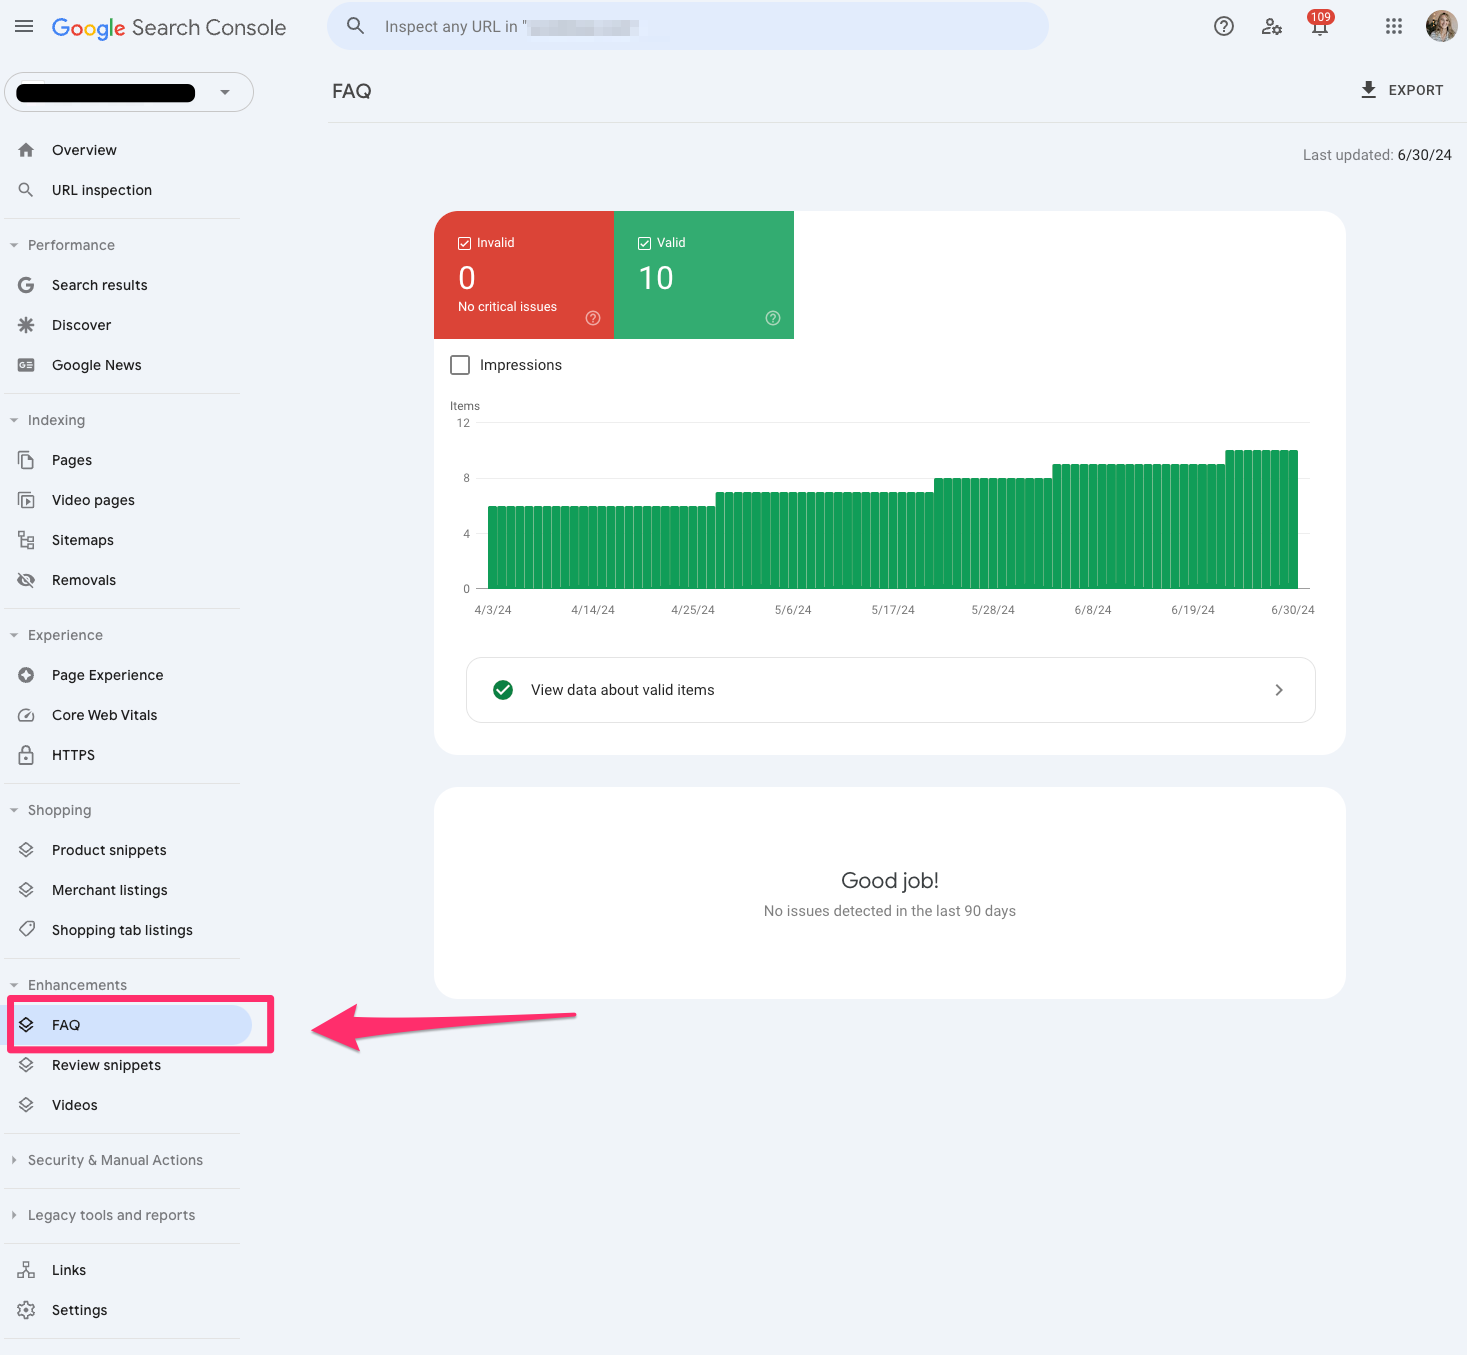Viewport: 1467px width, 1355px height.
Task: Open Core Web Vitals report
Action: coord(128,715)
